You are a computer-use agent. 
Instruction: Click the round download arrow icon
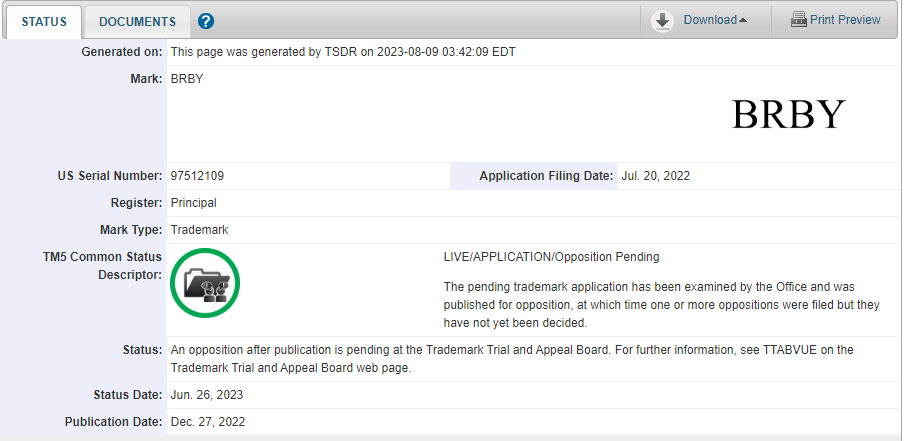[662, 21]
